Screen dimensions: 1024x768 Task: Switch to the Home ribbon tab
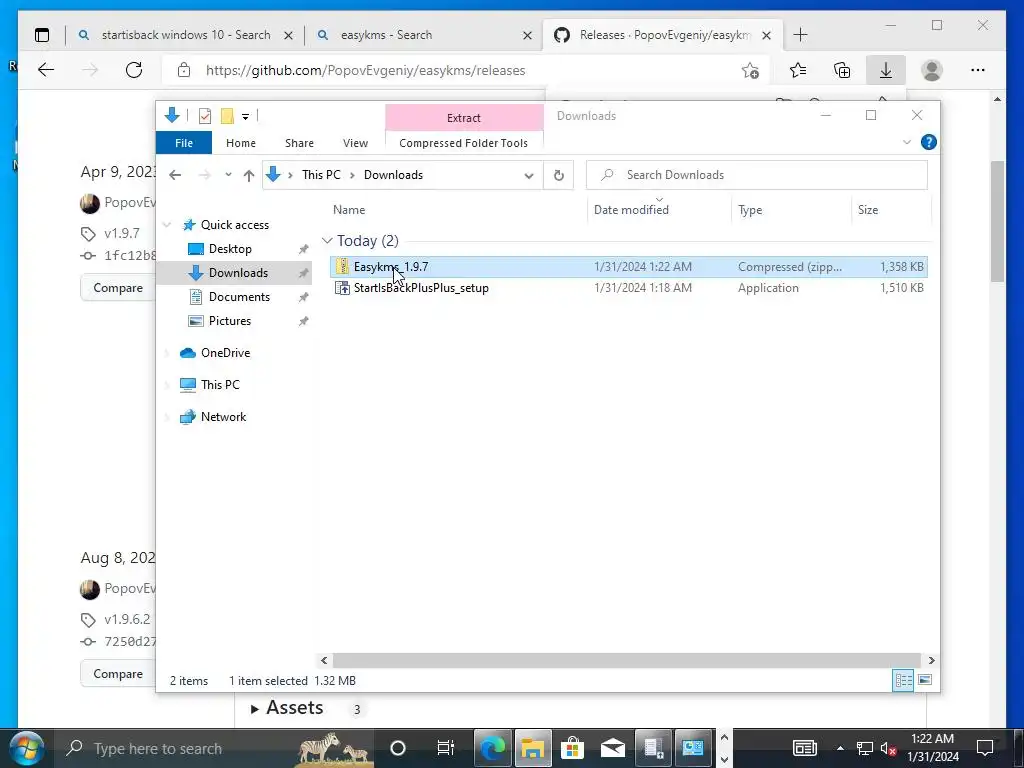241,143
